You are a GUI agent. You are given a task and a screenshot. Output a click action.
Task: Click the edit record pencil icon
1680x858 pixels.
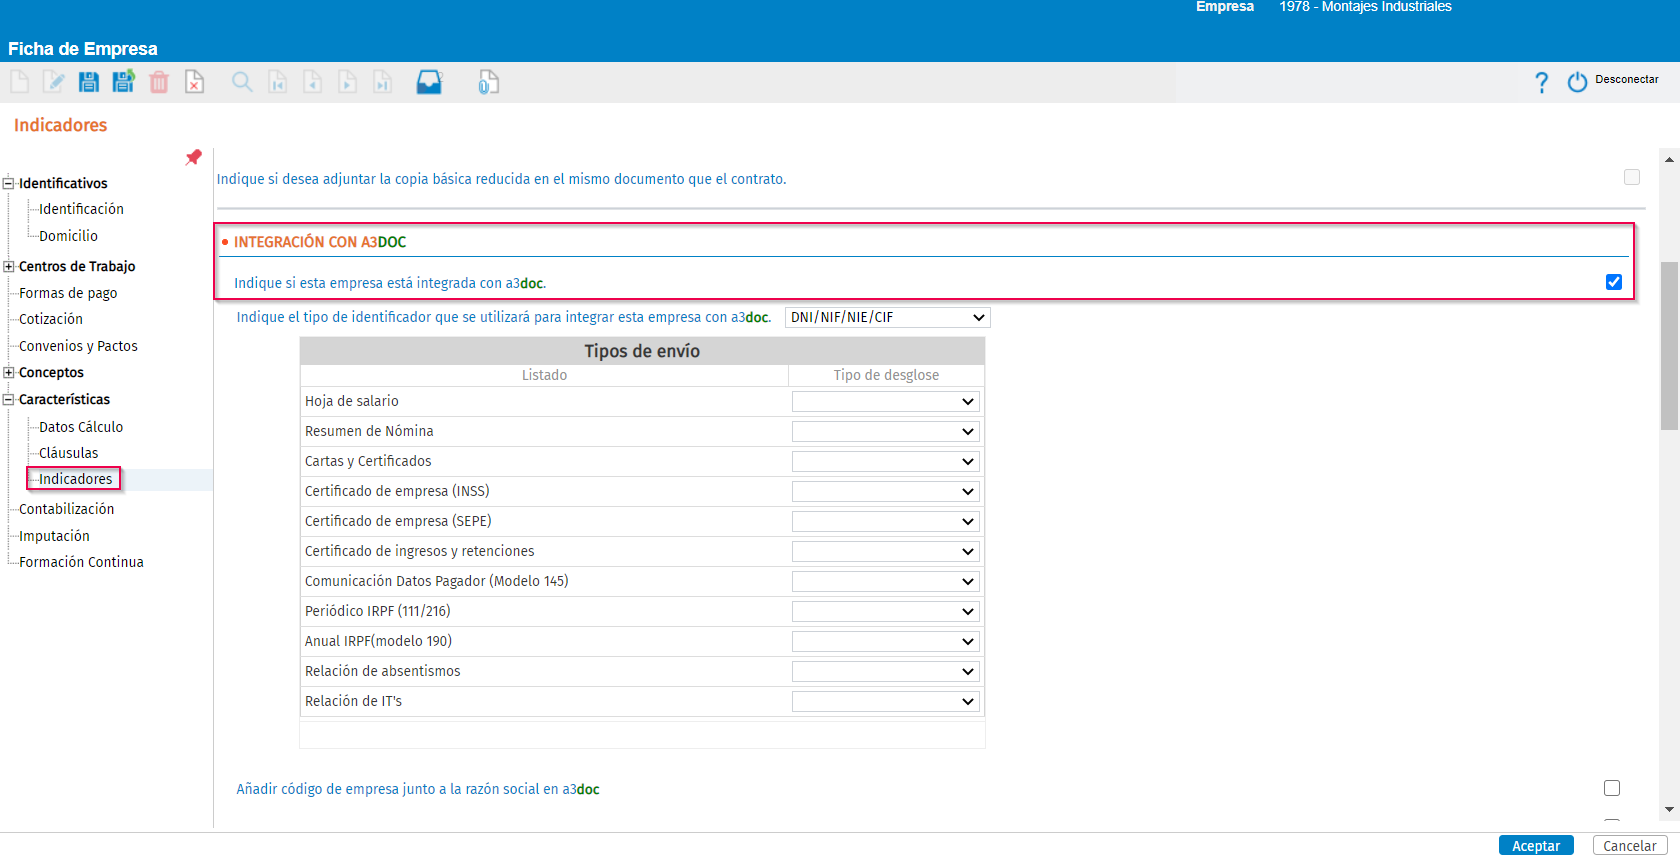point(54,82)
